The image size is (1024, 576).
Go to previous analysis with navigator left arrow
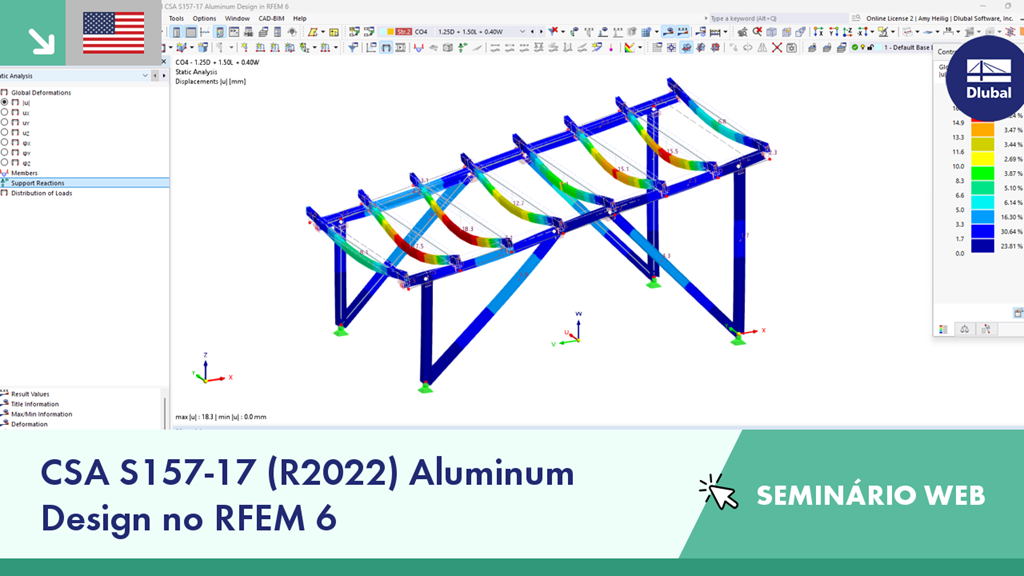(x=155, y=76)
